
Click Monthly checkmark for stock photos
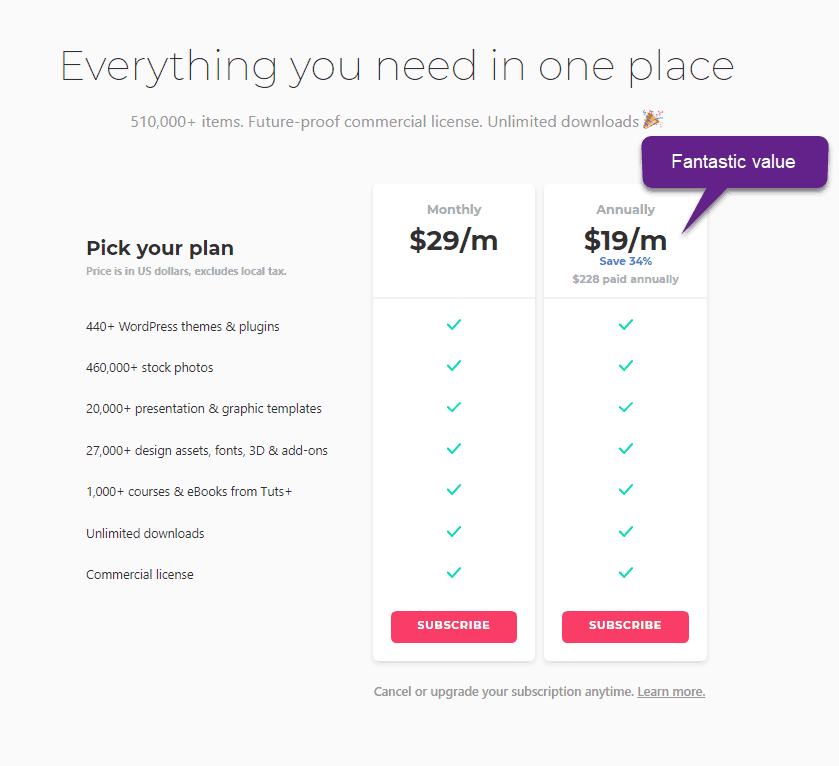454,366
